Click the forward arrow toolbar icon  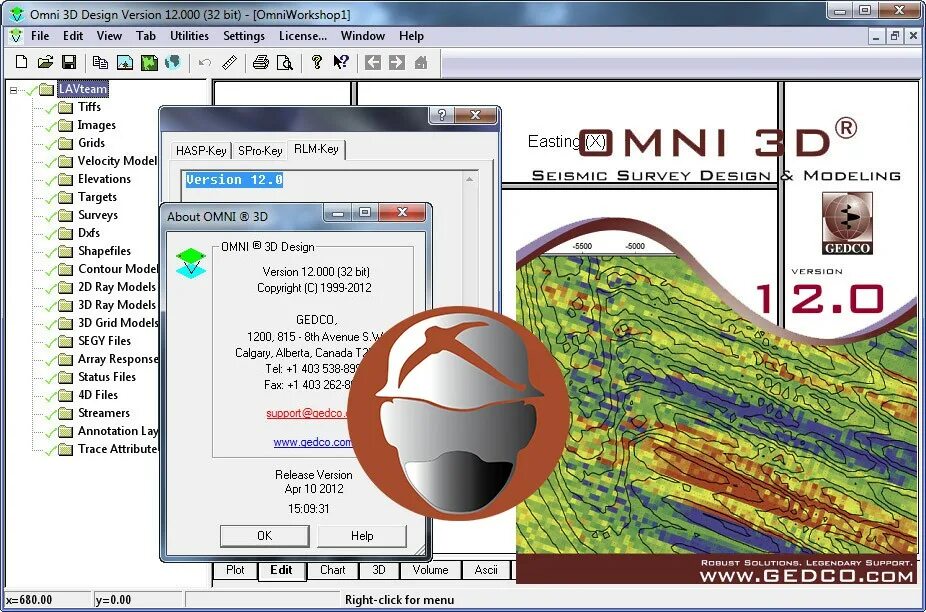coord(397,62)
